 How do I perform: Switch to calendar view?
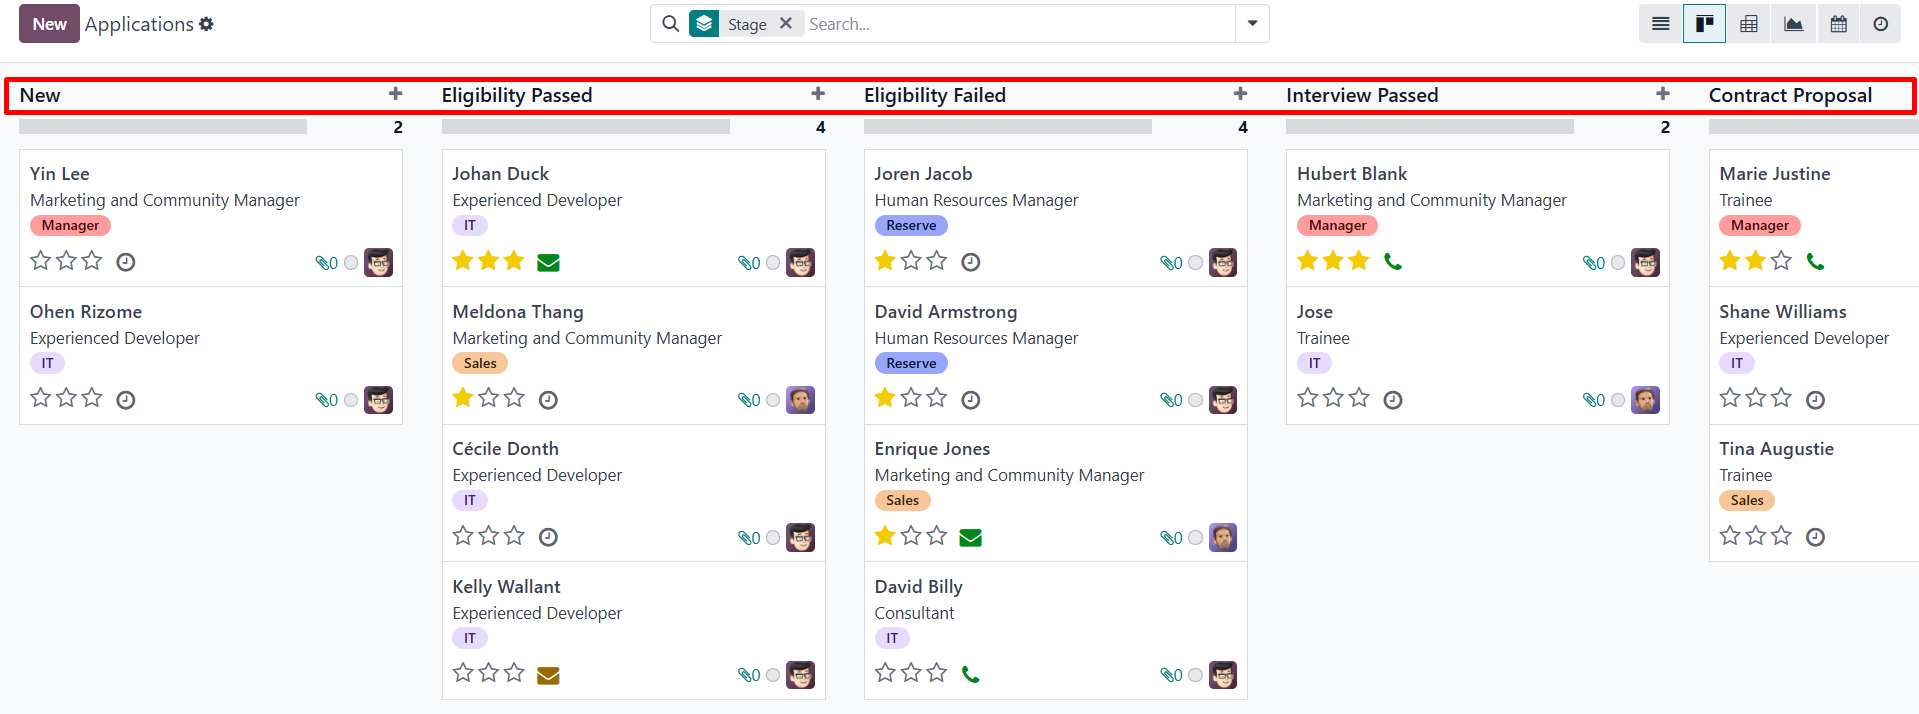(x=1838, y=24)
